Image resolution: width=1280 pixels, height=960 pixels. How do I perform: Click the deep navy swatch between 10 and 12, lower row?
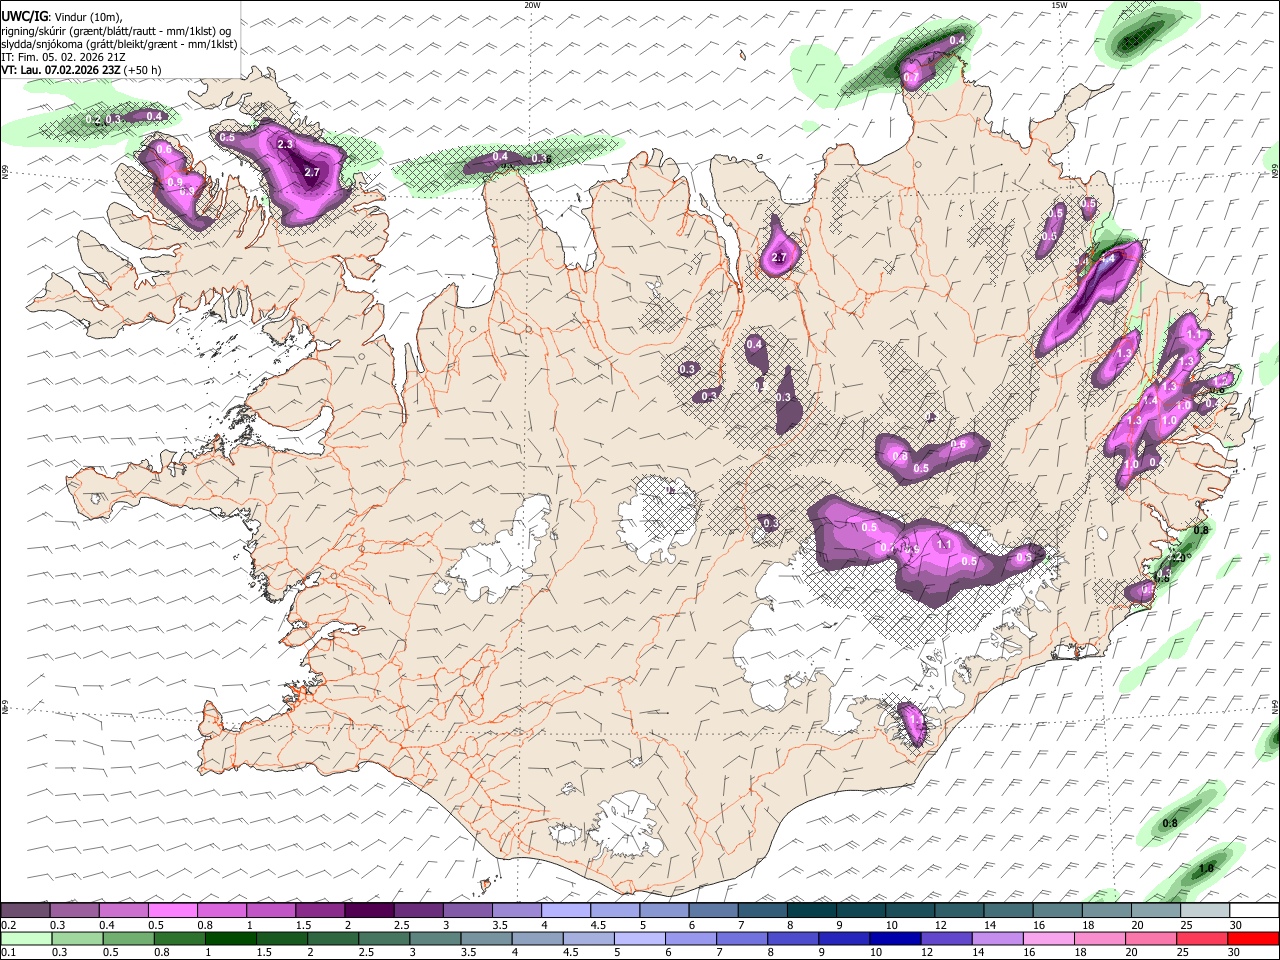point(895,938)
